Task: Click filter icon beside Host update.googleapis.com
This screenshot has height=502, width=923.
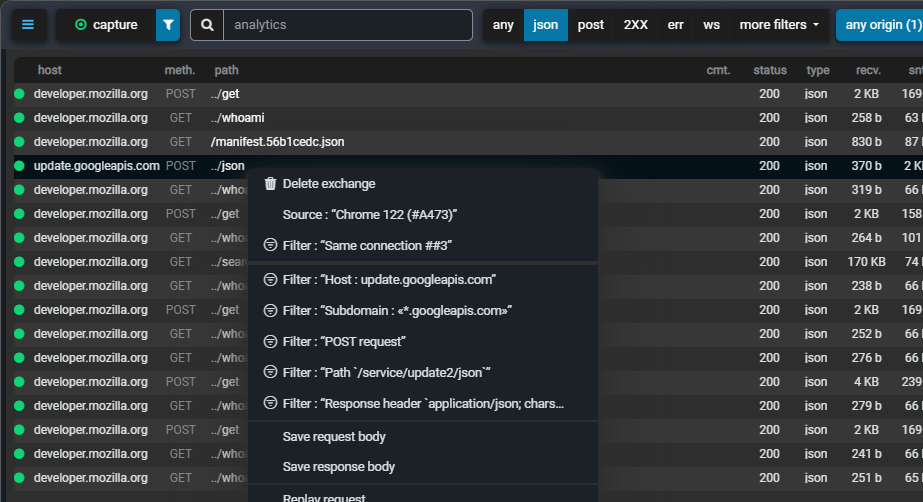Action: (269, 280)
